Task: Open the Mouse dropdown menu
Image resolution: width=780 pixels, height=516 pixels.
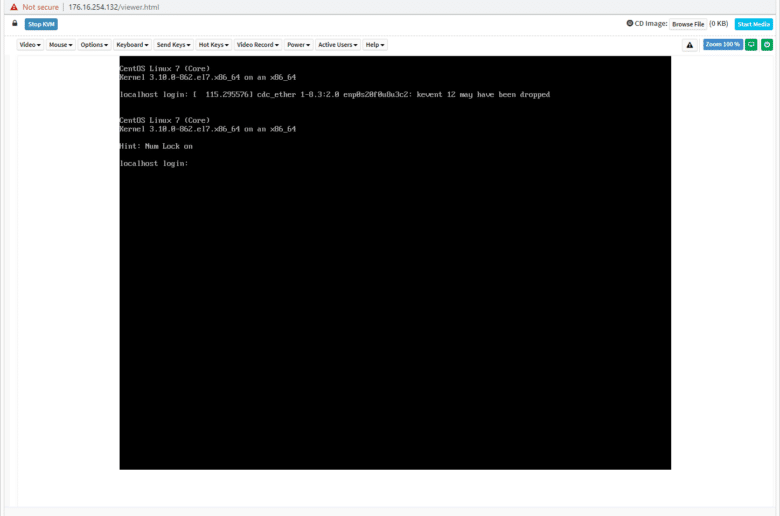Action: coord(61,45)
